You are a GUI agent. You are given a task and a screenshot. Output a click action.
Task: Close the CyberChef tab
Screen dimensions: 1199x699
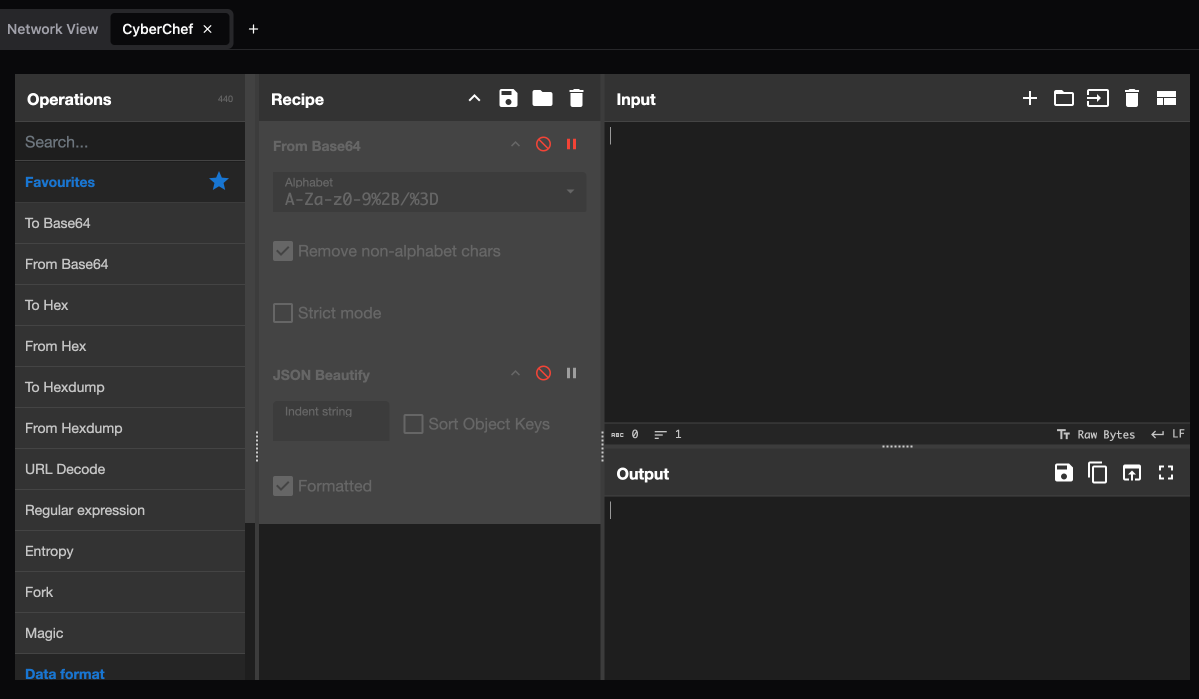pyautogui.click(x=207, y=29)
